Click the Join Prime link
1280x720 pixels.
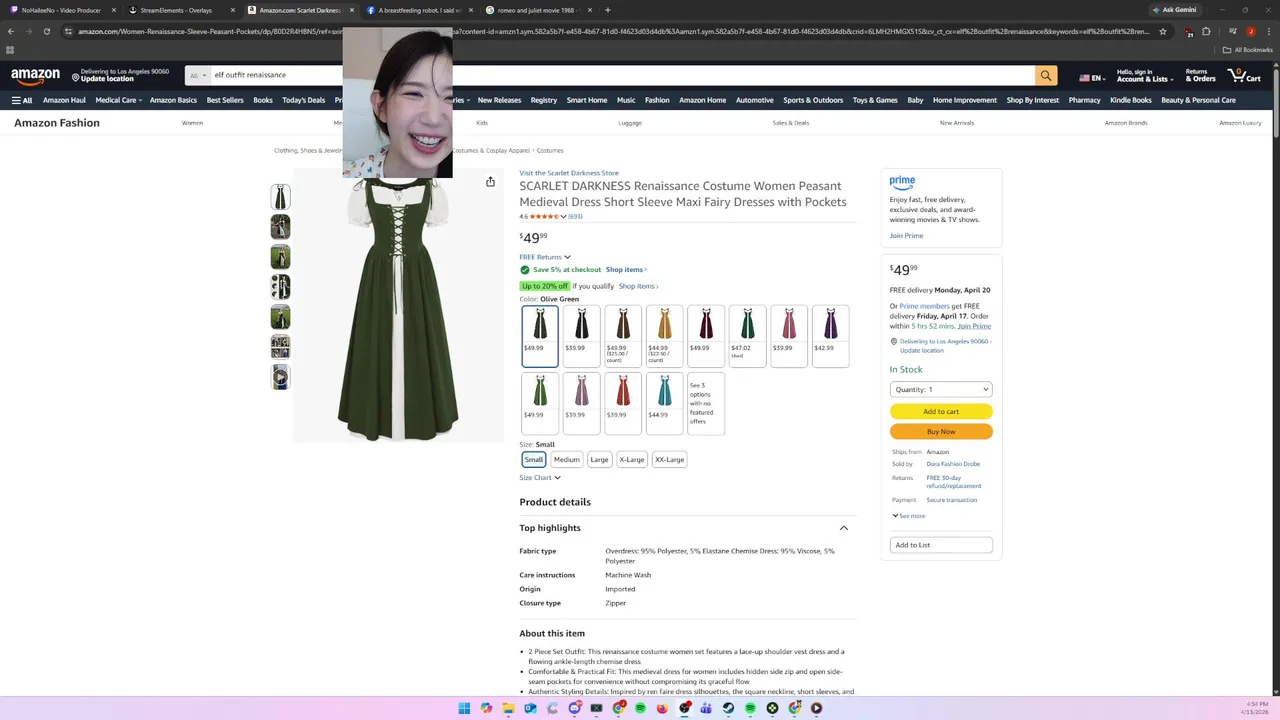pos(906,236)
